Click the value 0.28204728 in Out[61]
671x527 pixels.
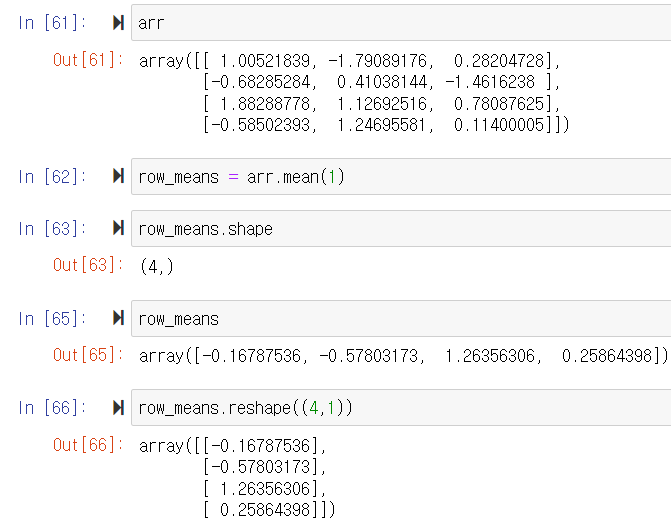[499, 61]
